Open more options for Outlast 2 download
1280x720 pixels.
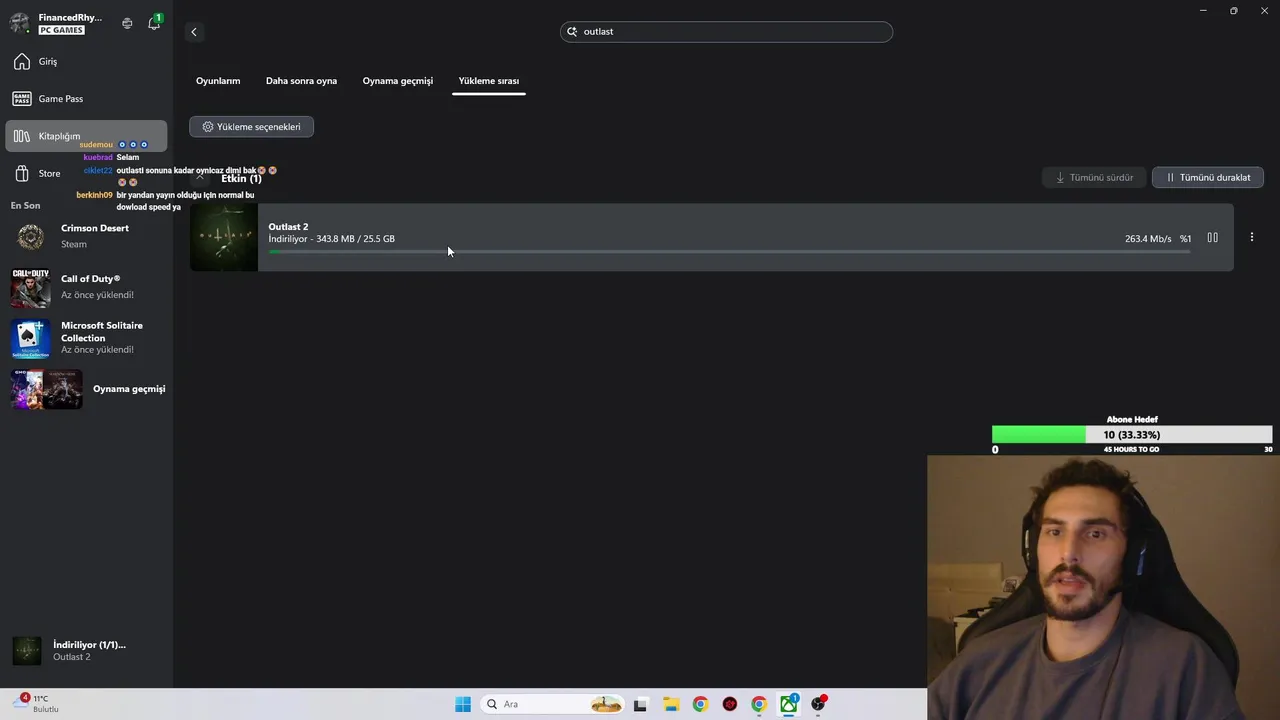point(1251,238)
